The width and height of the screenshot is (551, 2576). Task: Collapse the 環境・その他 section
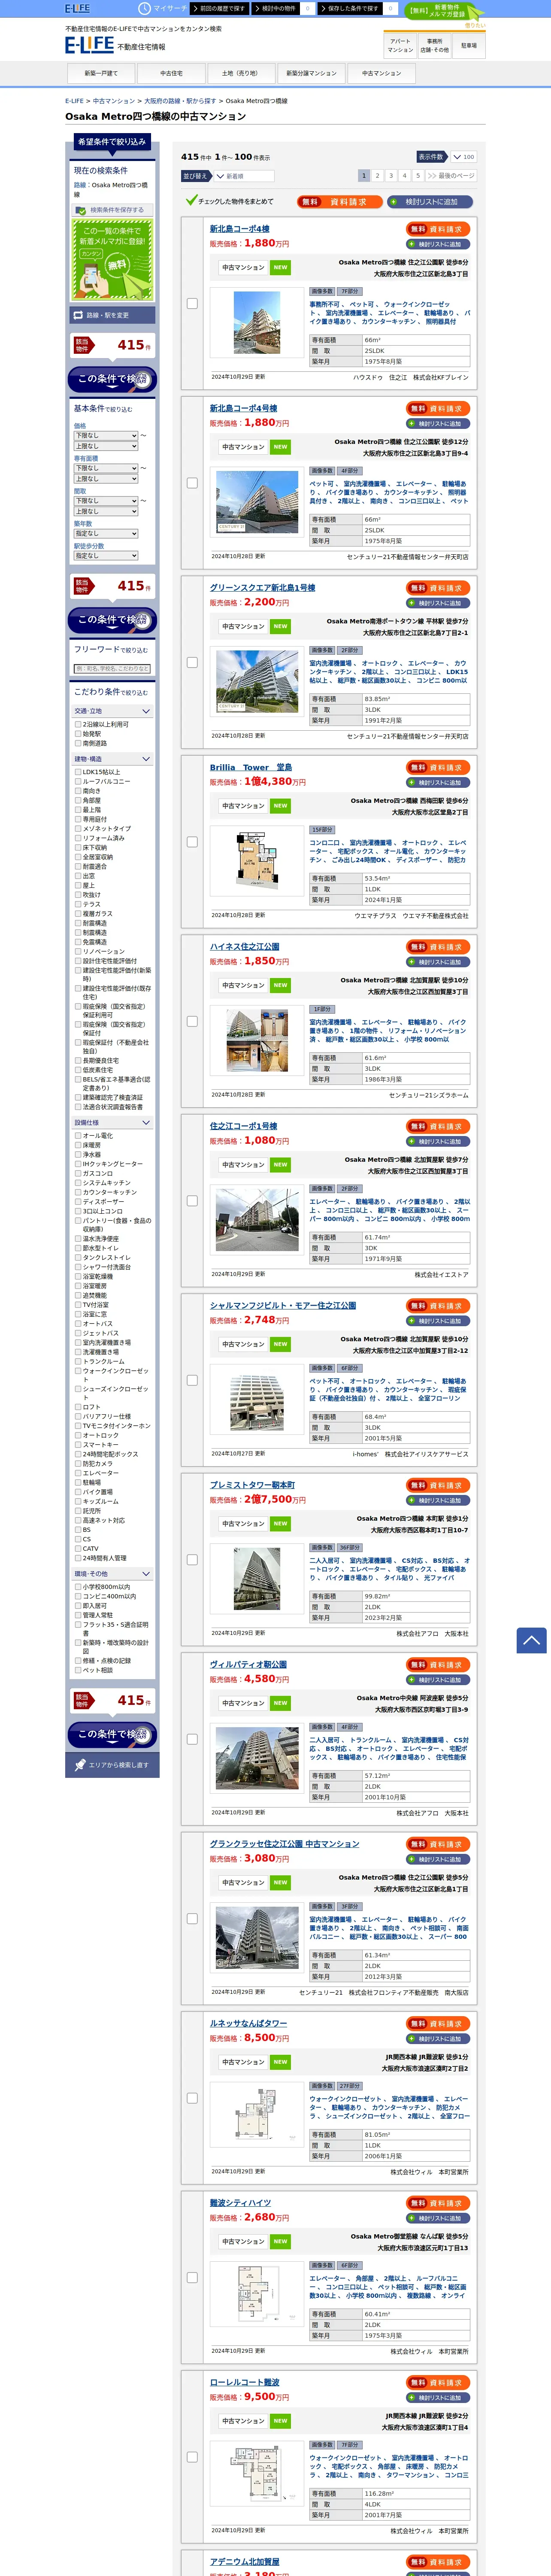(113, 1574)
